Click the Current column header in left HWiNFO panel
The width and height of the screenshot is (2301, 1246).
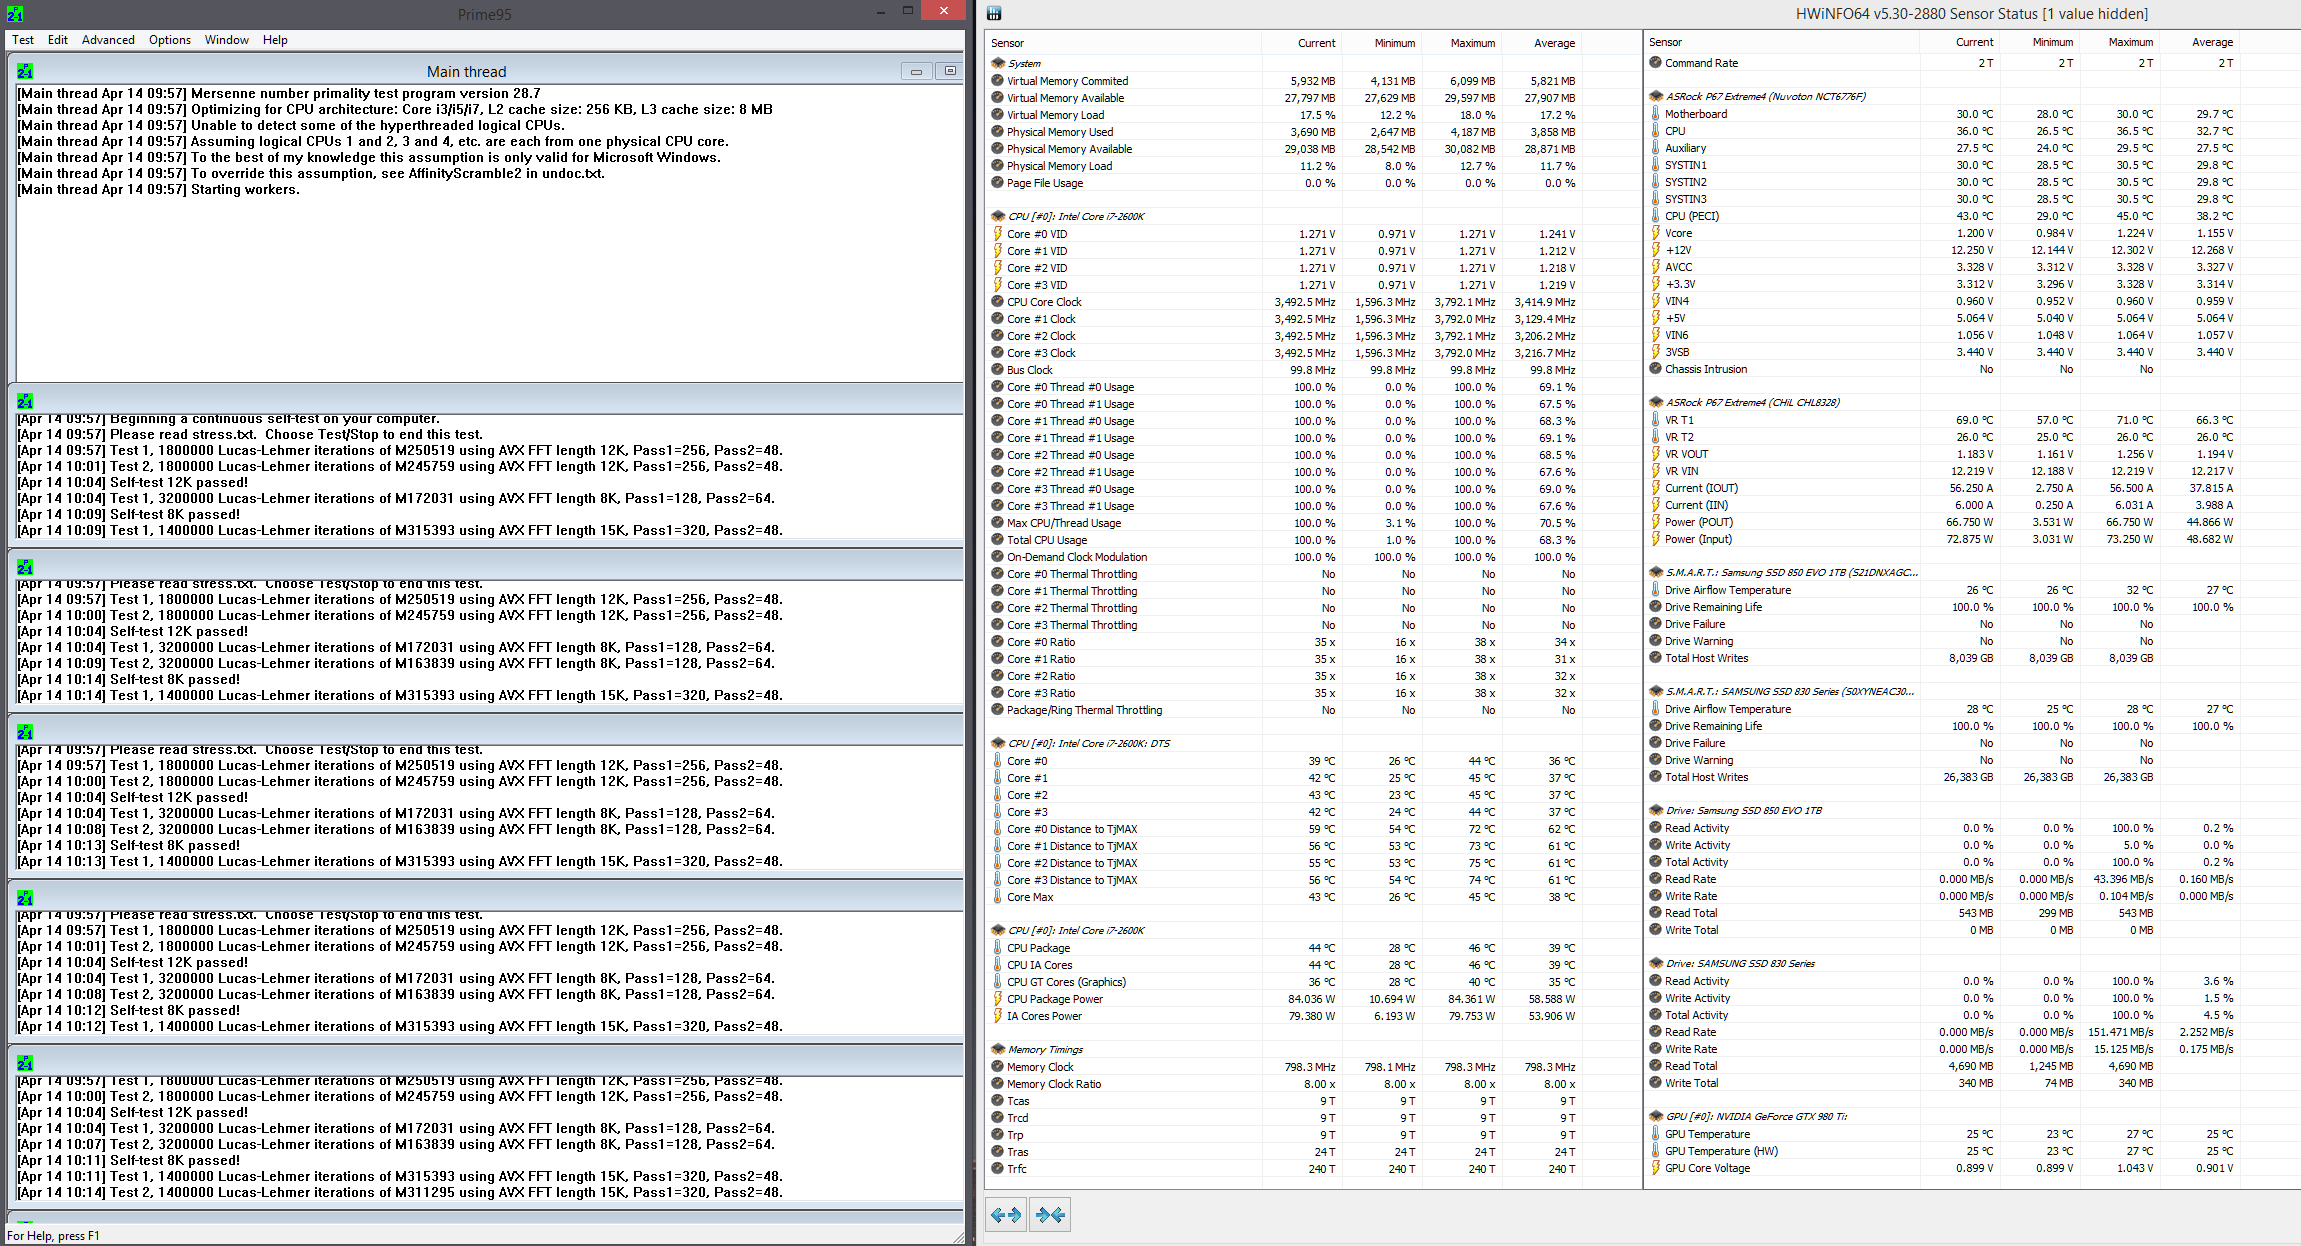[x=1301, y=43]
